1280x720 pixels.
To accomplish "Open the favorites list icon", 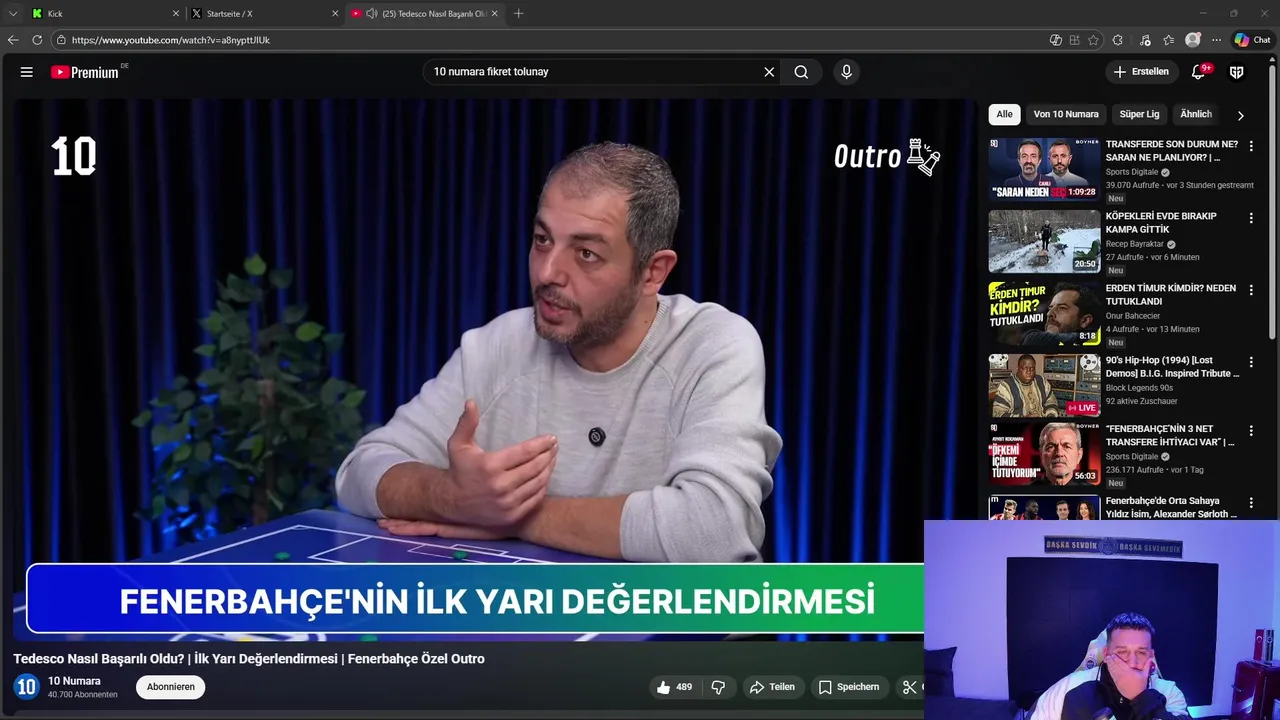I will [1169, 40].
